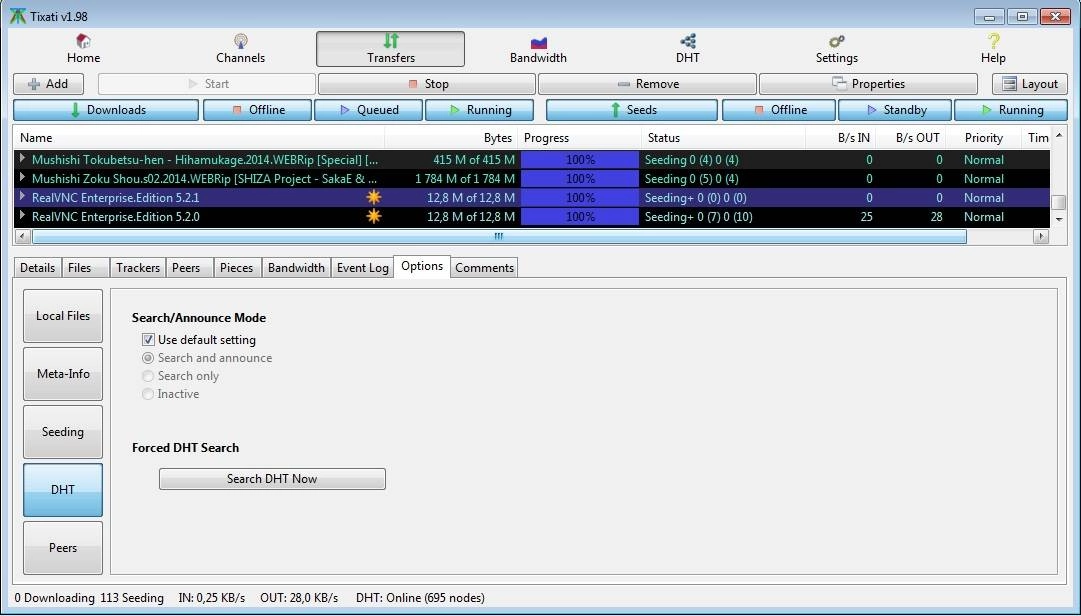The image size is (1081, 616).
Task: Open Local Files options page
Action: 63,316
